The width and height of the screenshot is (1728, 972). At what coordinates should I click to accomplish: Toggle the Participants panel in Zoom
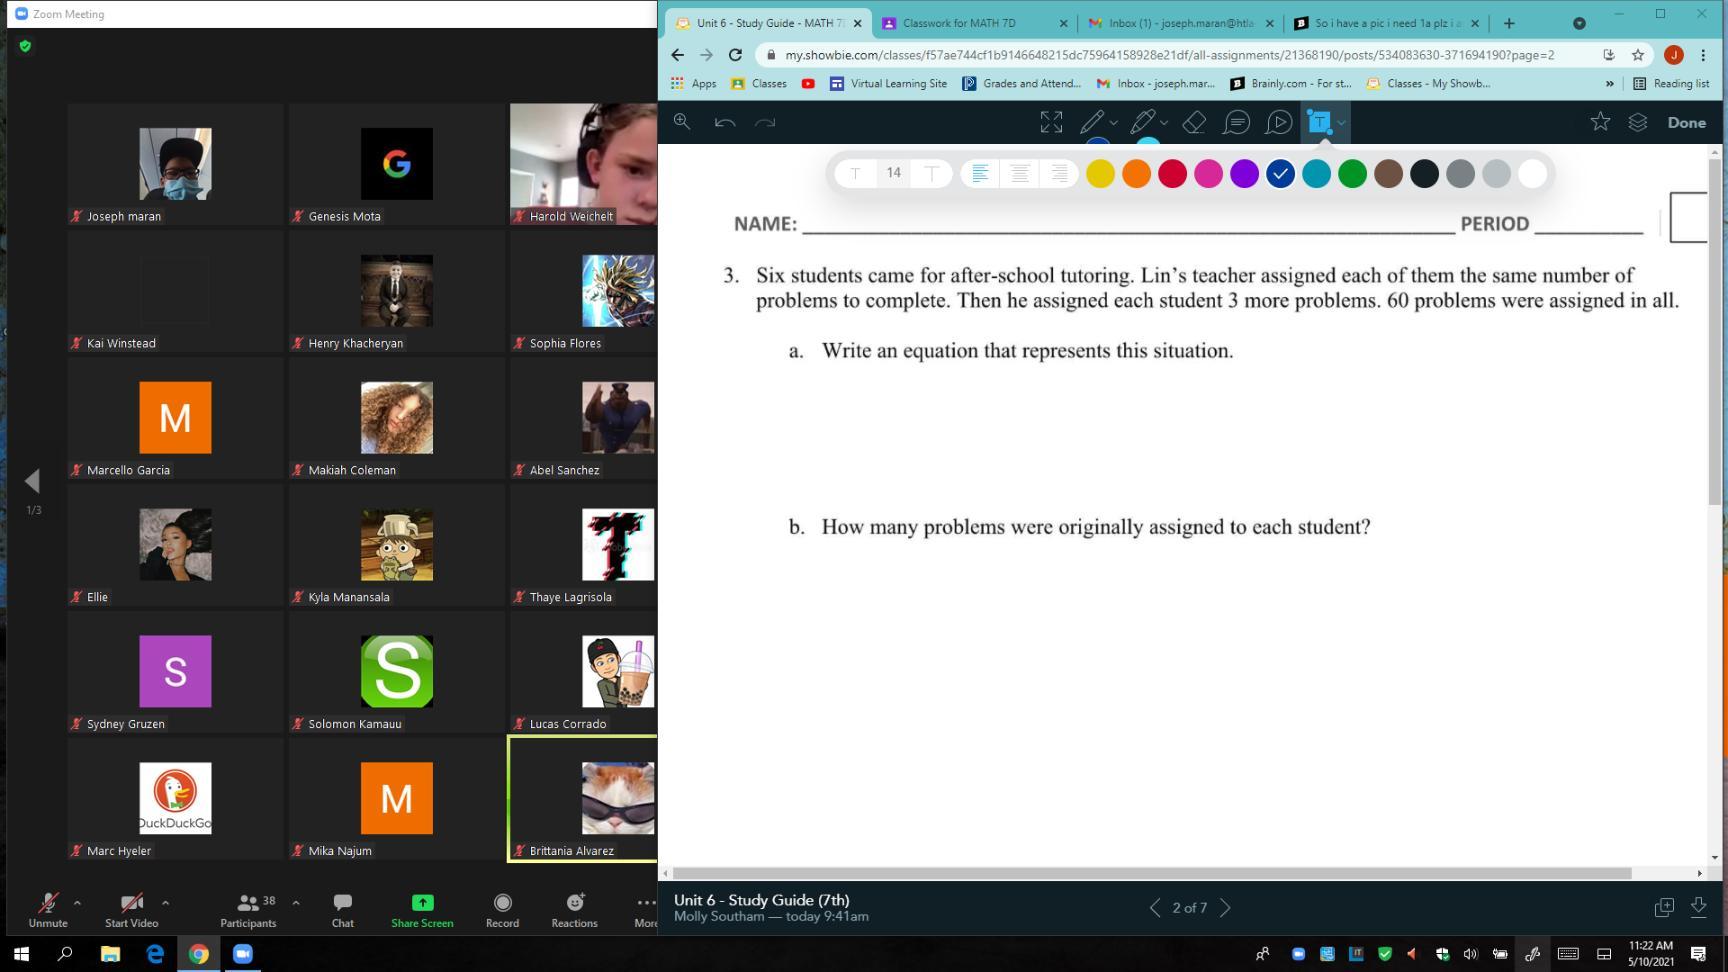248,910
